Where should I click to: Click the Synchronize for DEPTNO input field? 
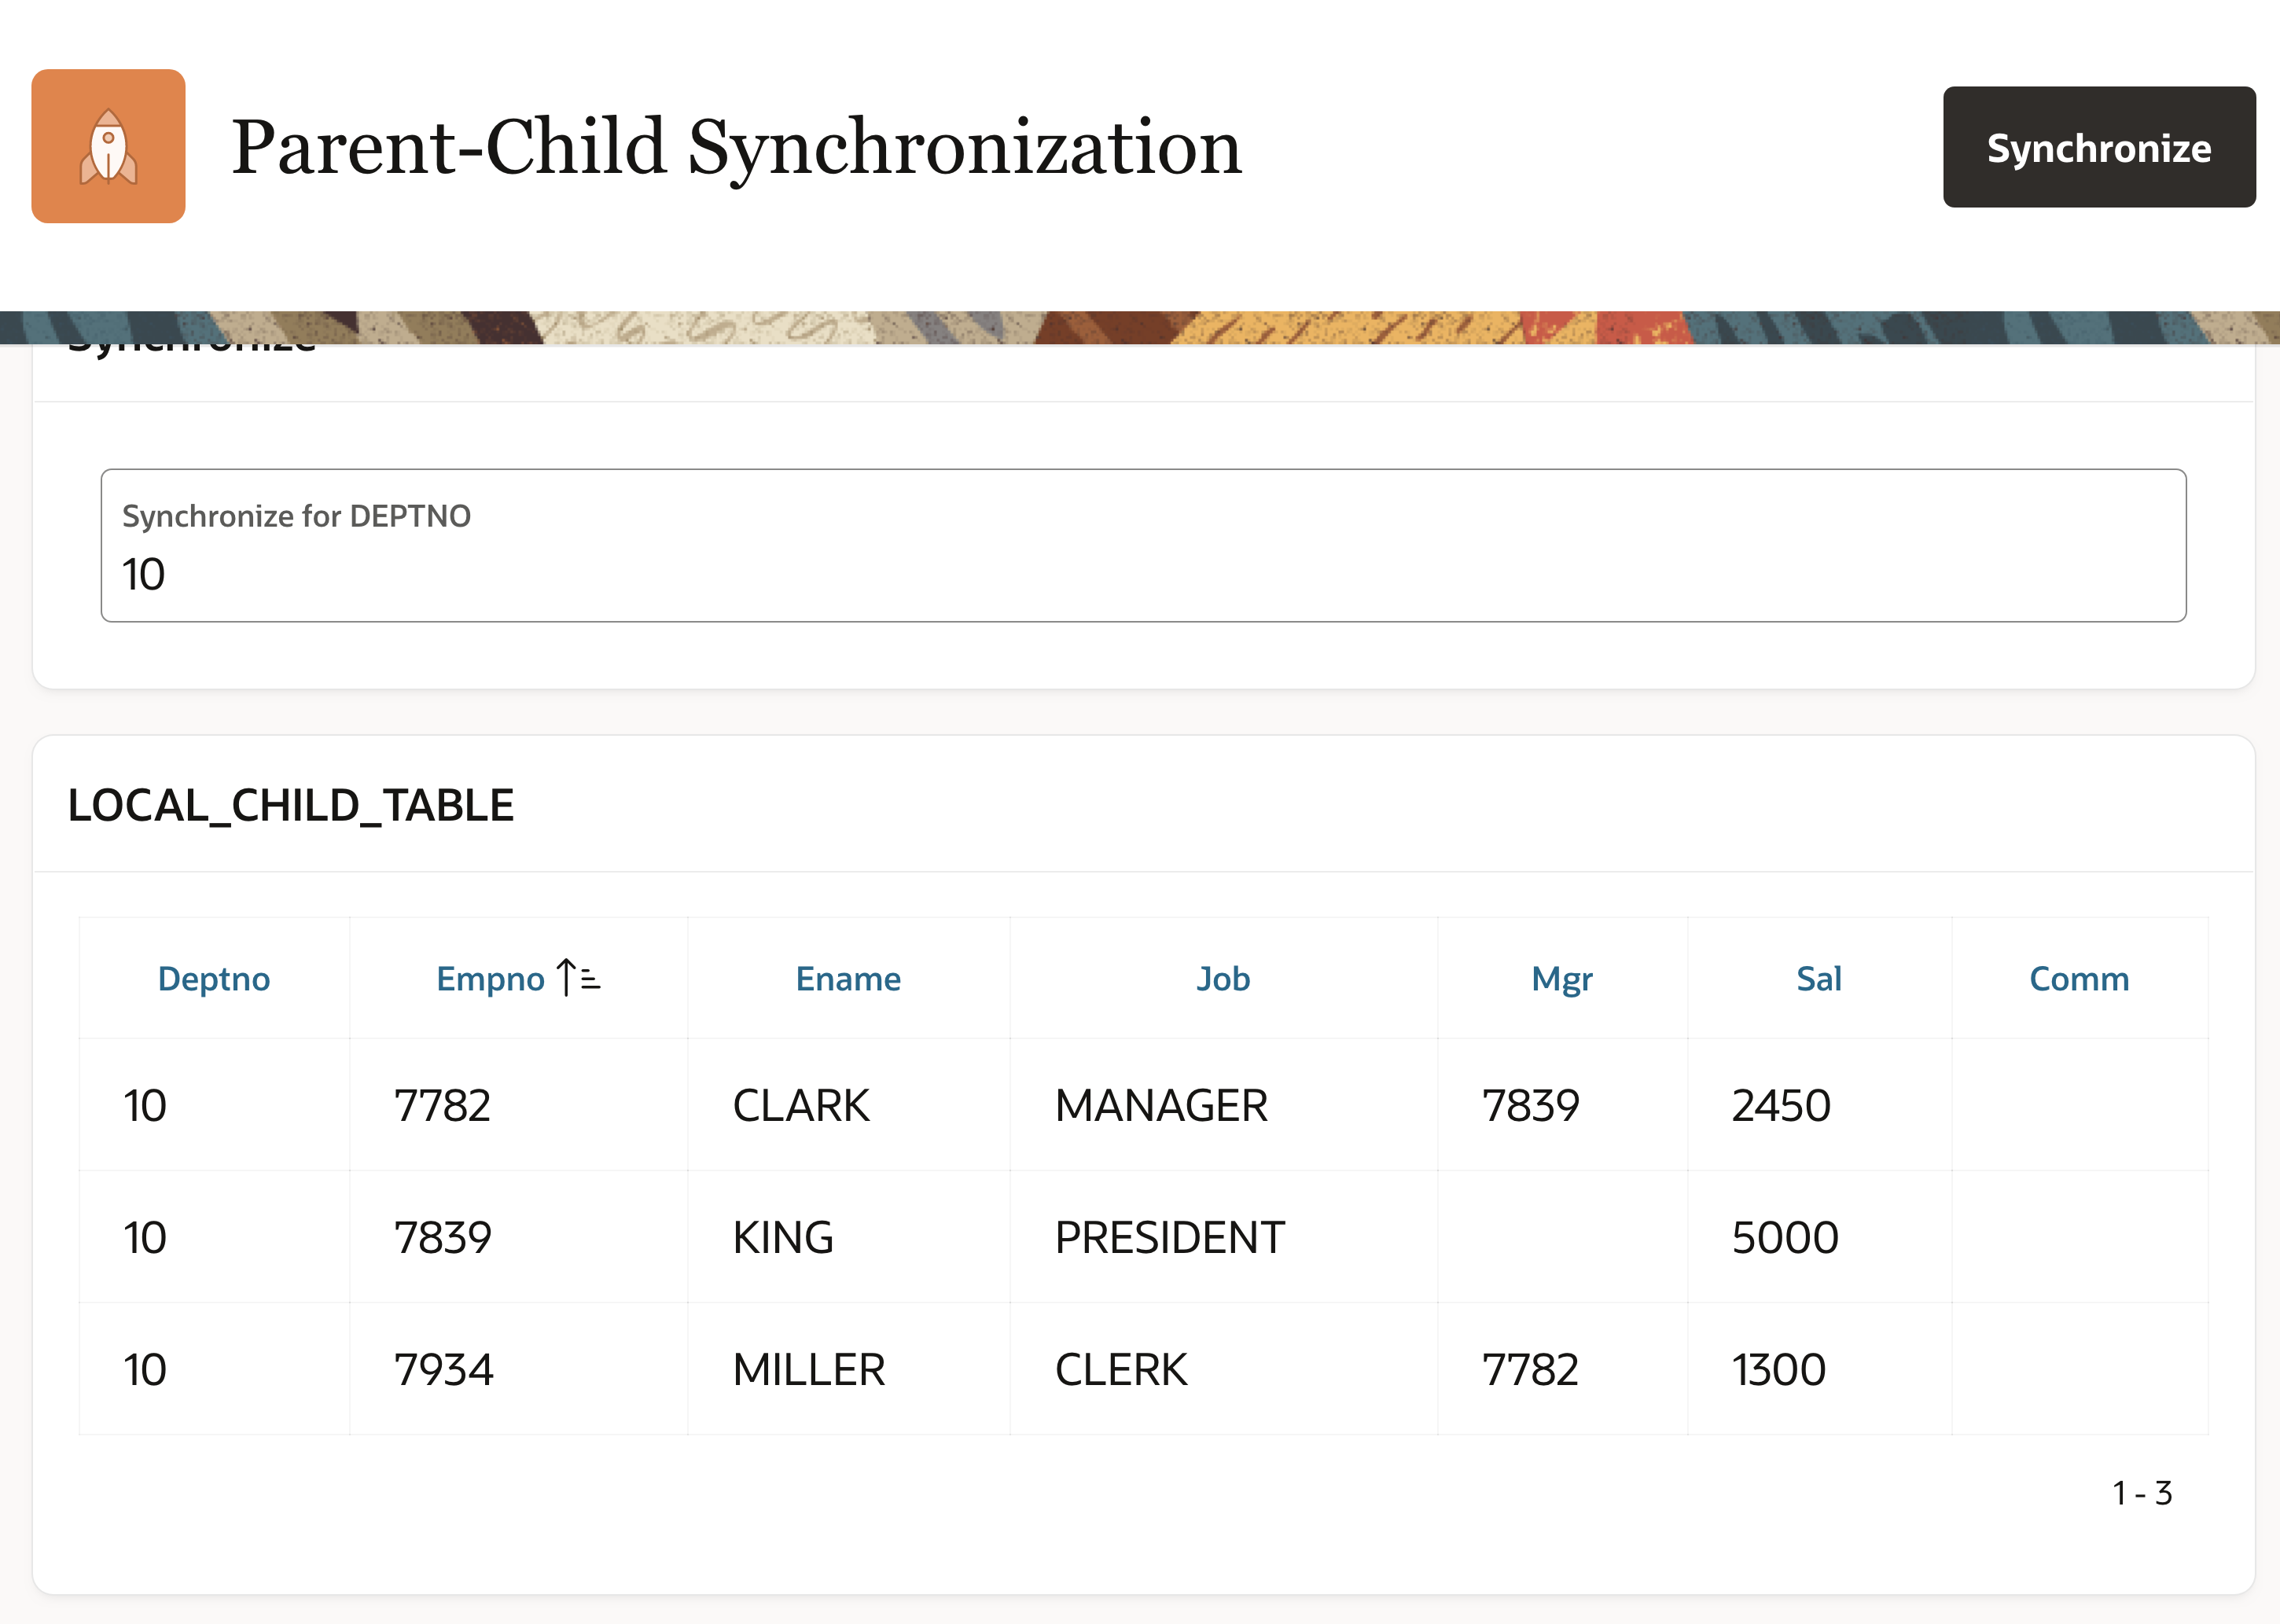click(x=1142, y=572)
